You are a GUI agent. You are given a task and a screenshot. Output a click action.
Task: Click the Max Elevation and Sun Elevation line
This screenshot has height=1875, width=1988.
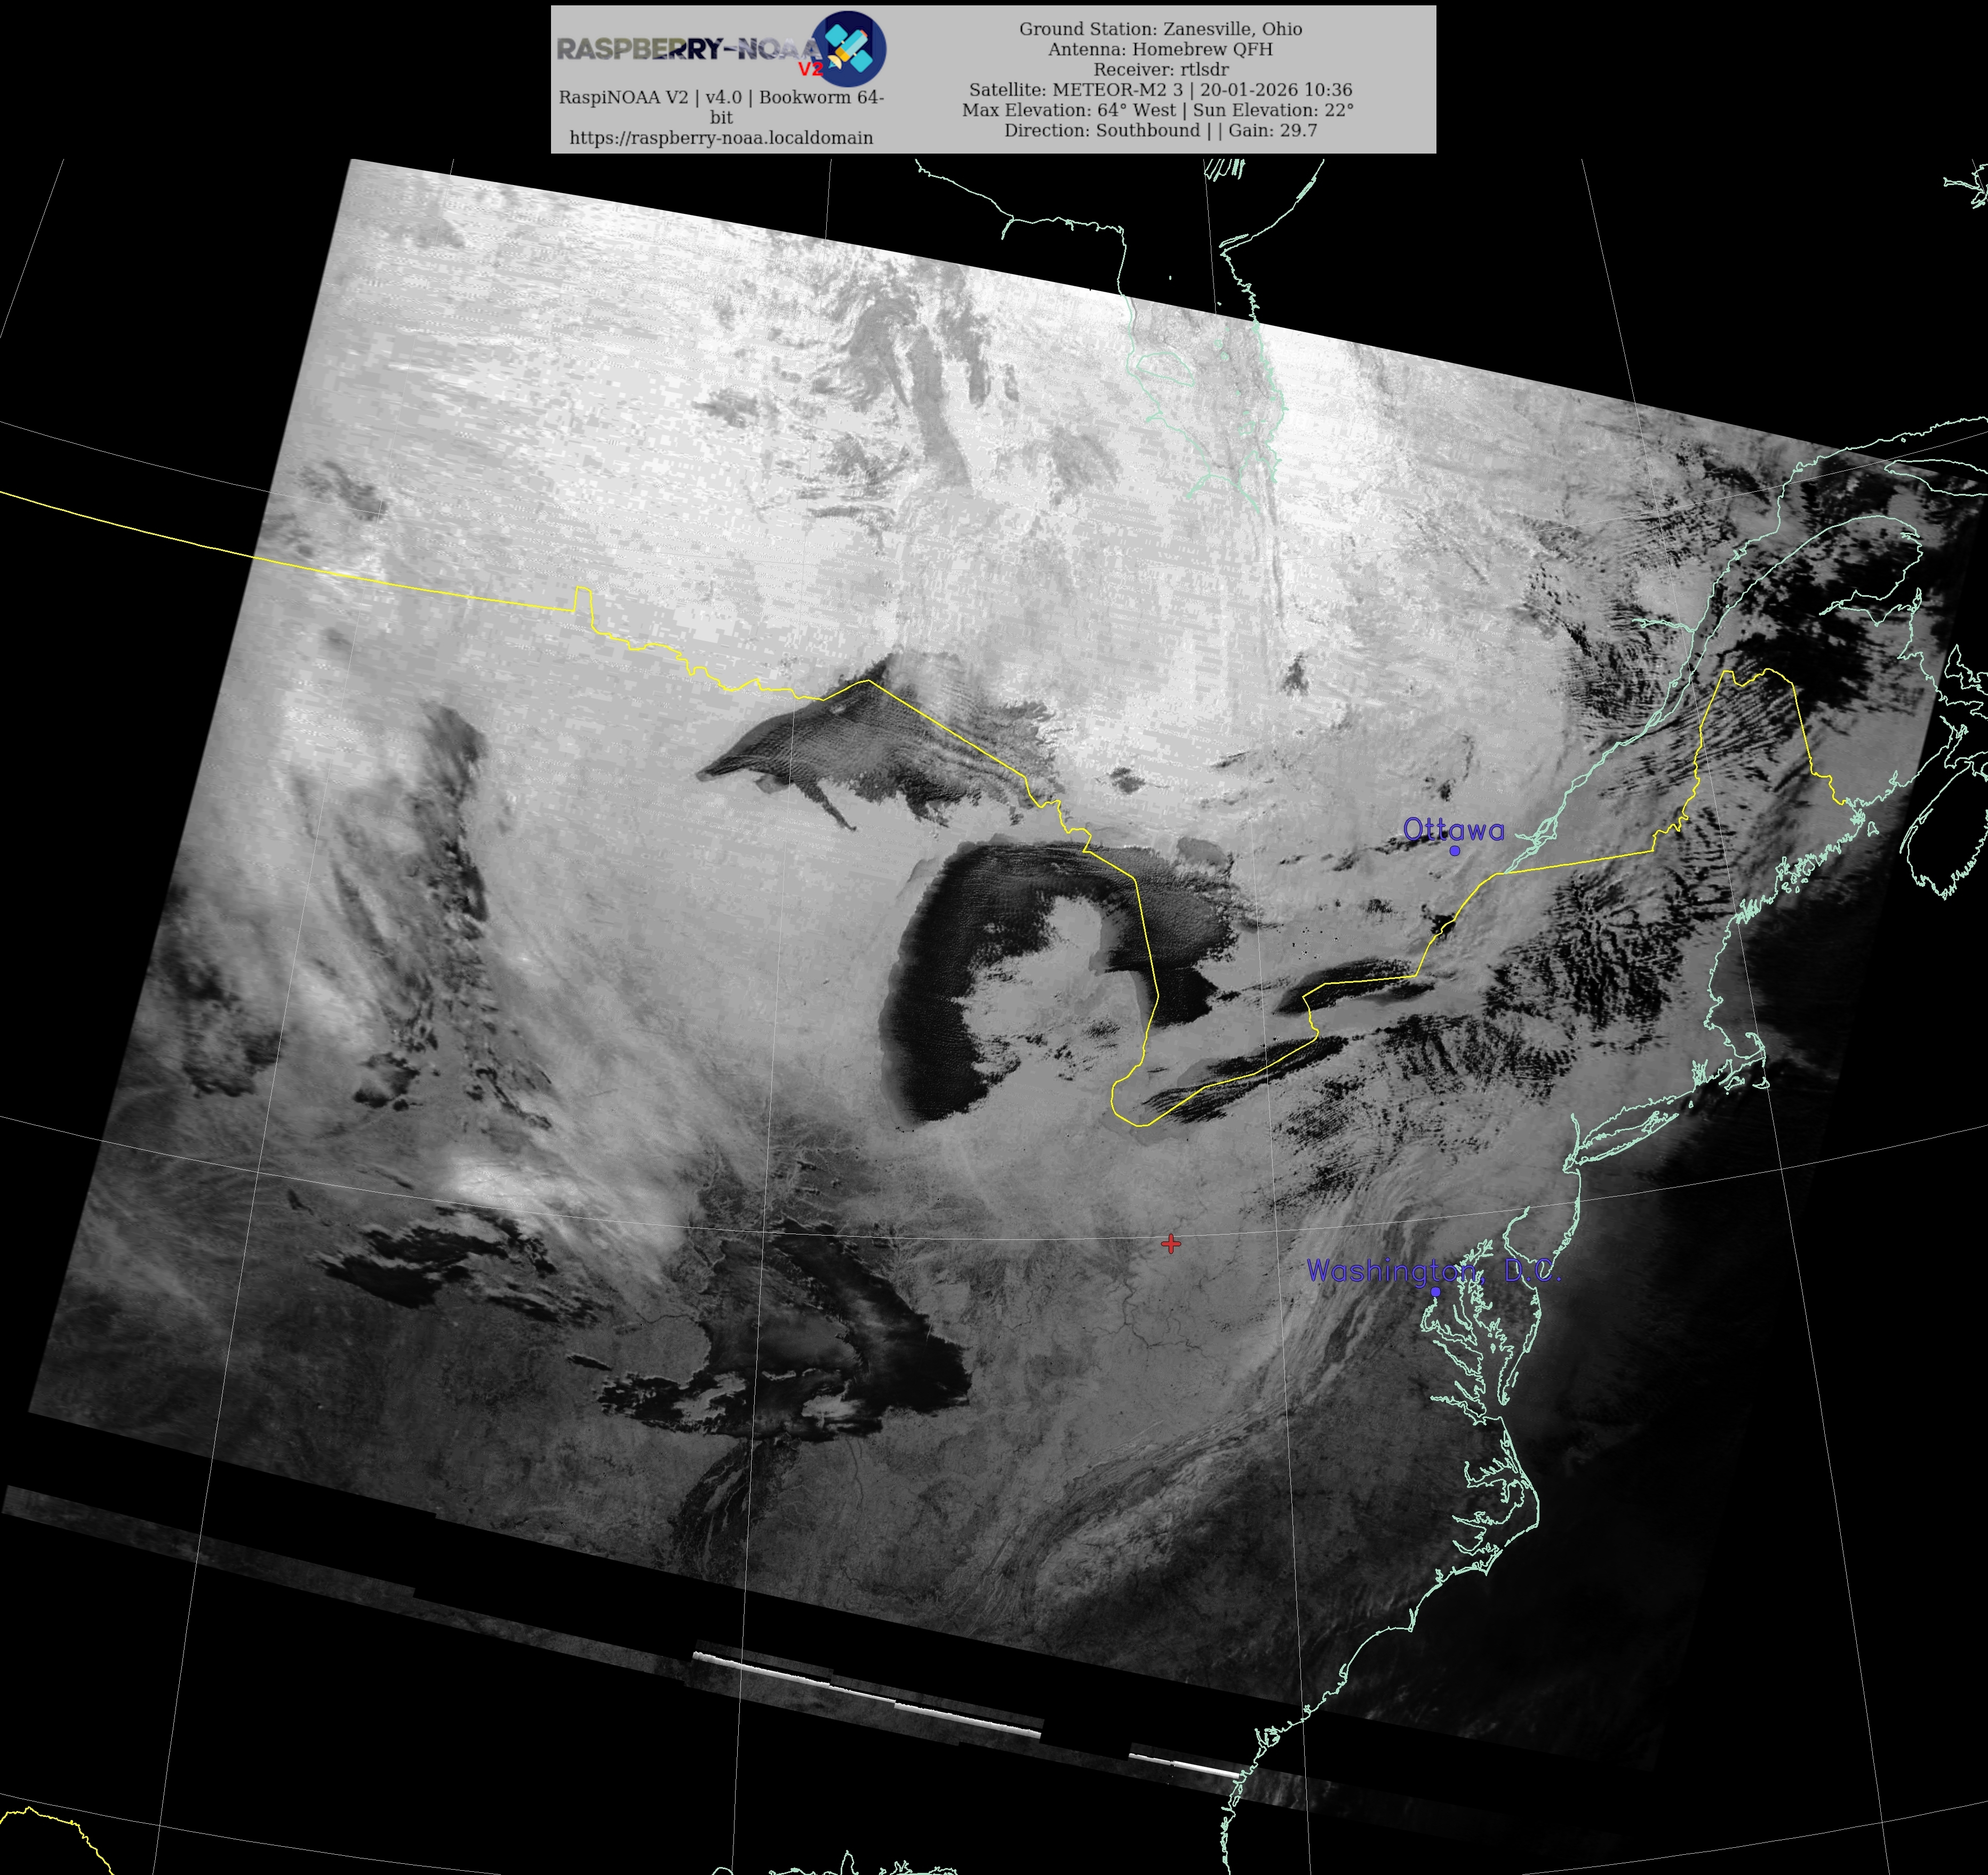(x=1158, y=110)
